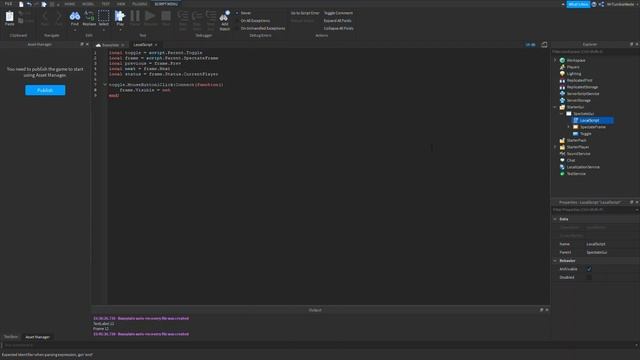The width and height of the screenshot is (640, 360).
Task: Click the Add Watch icon
Action: pyautogui.click(x=224, y=16)
